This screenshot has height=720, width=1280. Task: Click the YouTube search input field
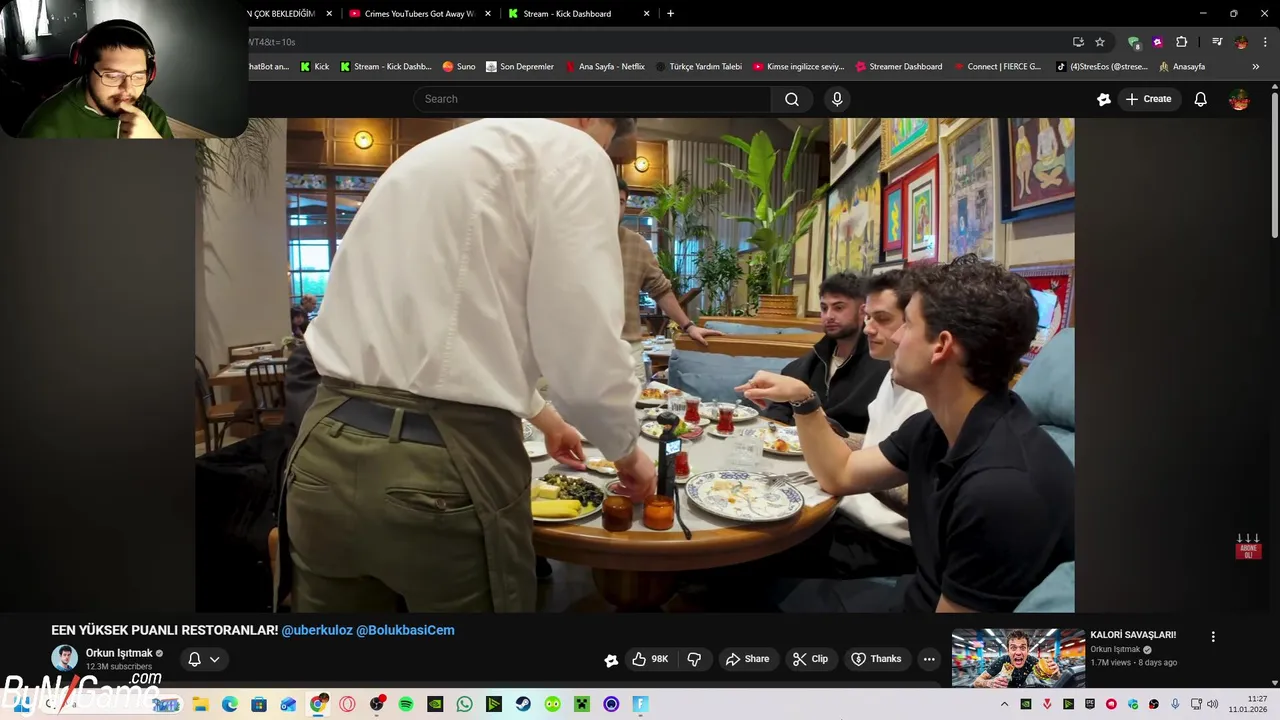point(592,99)
